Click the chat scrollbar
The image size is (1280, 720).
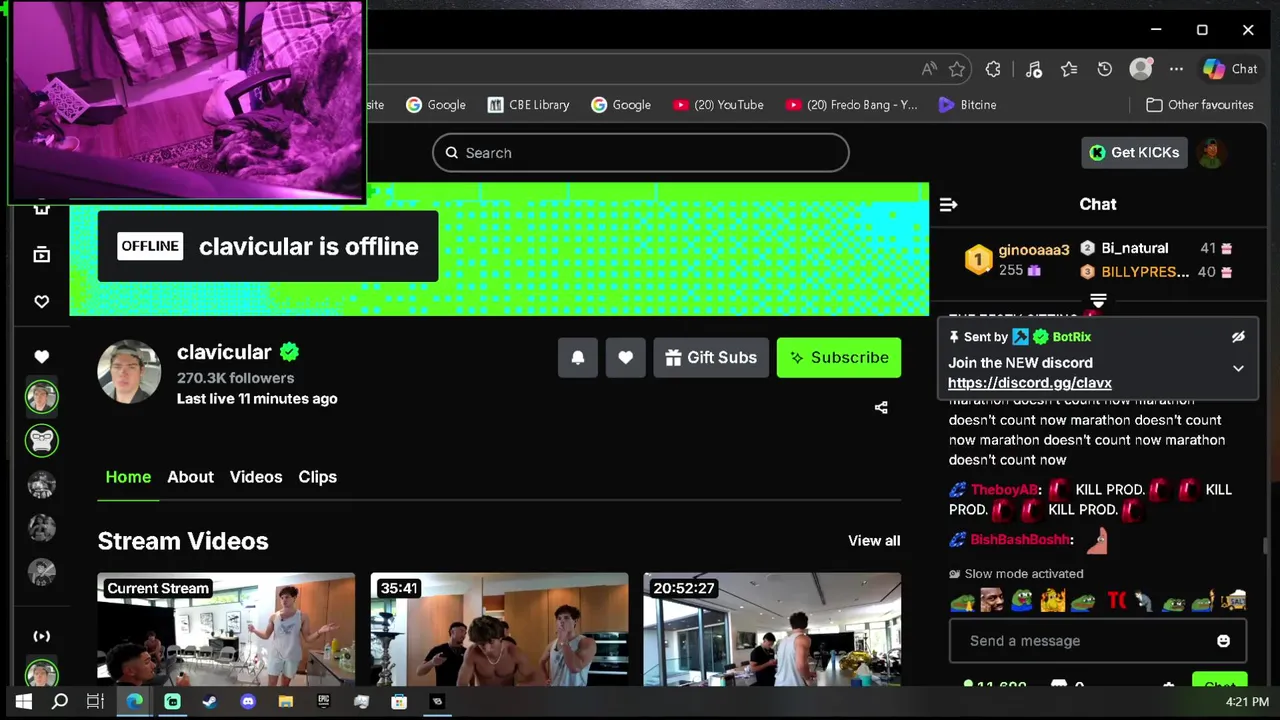[1265, 545]
